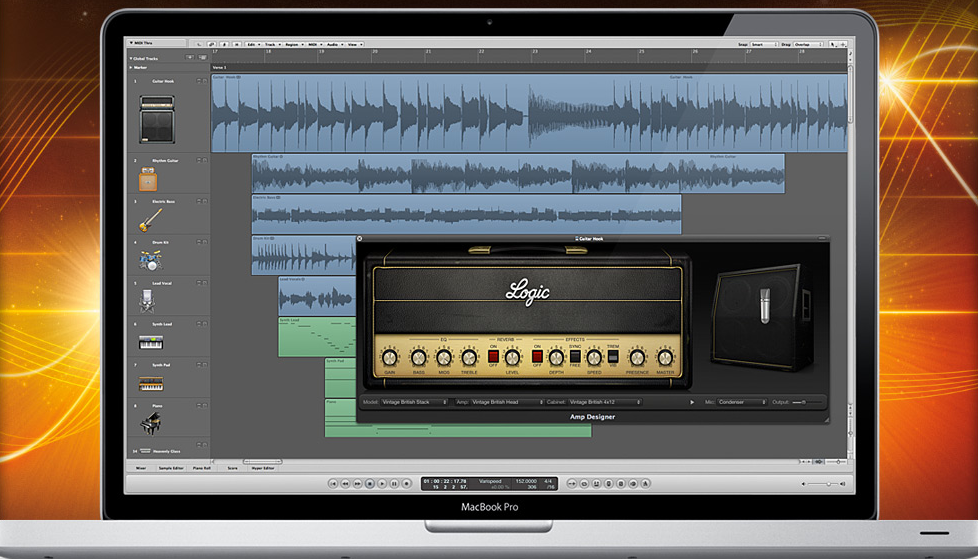Click the go-to-beginning transport button

coord(333,484)
